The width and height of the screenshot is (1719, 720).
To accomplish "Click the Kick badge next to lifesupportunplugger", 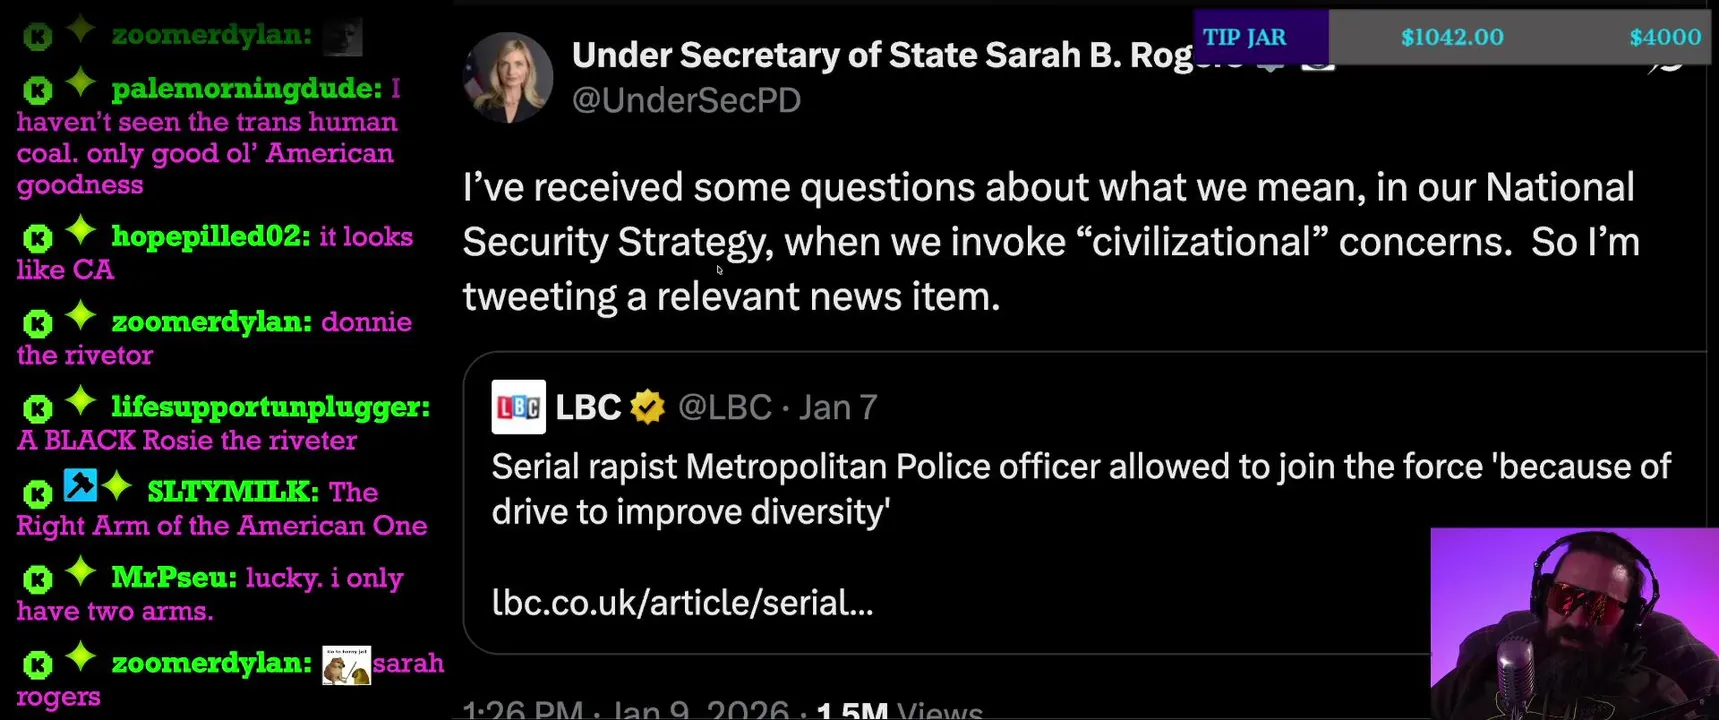I will tap(38, 409).
